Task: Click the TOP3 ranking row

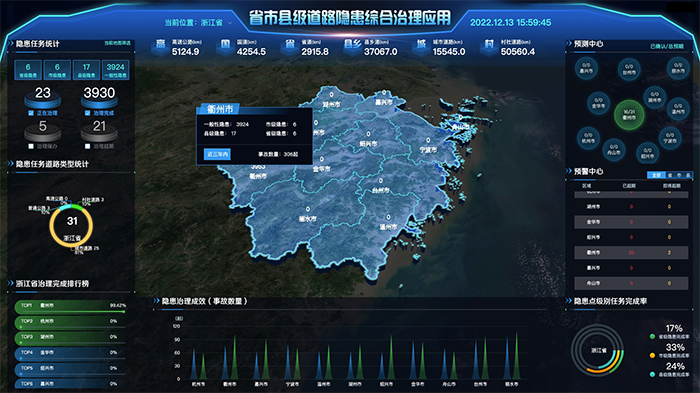Action: click(x=71, y=338)
